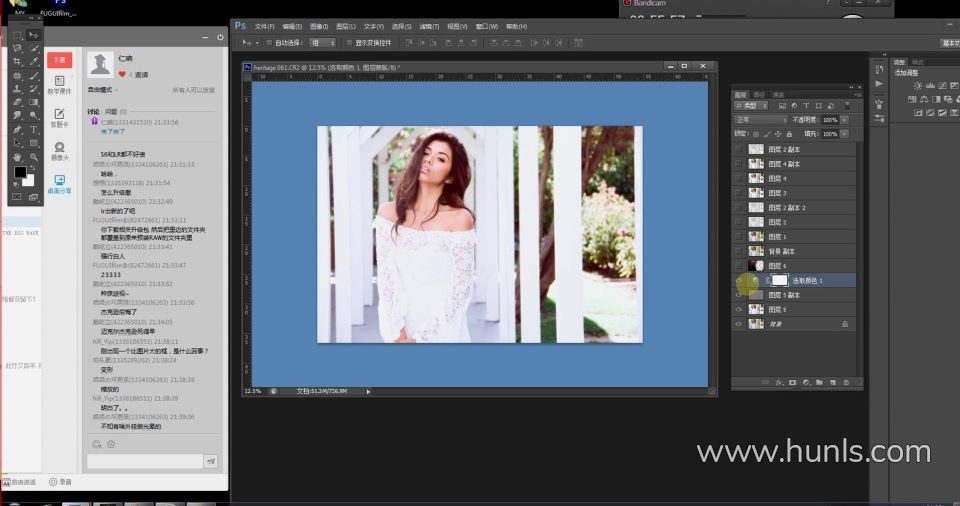Click the chat message input field

tap(144, 461)
